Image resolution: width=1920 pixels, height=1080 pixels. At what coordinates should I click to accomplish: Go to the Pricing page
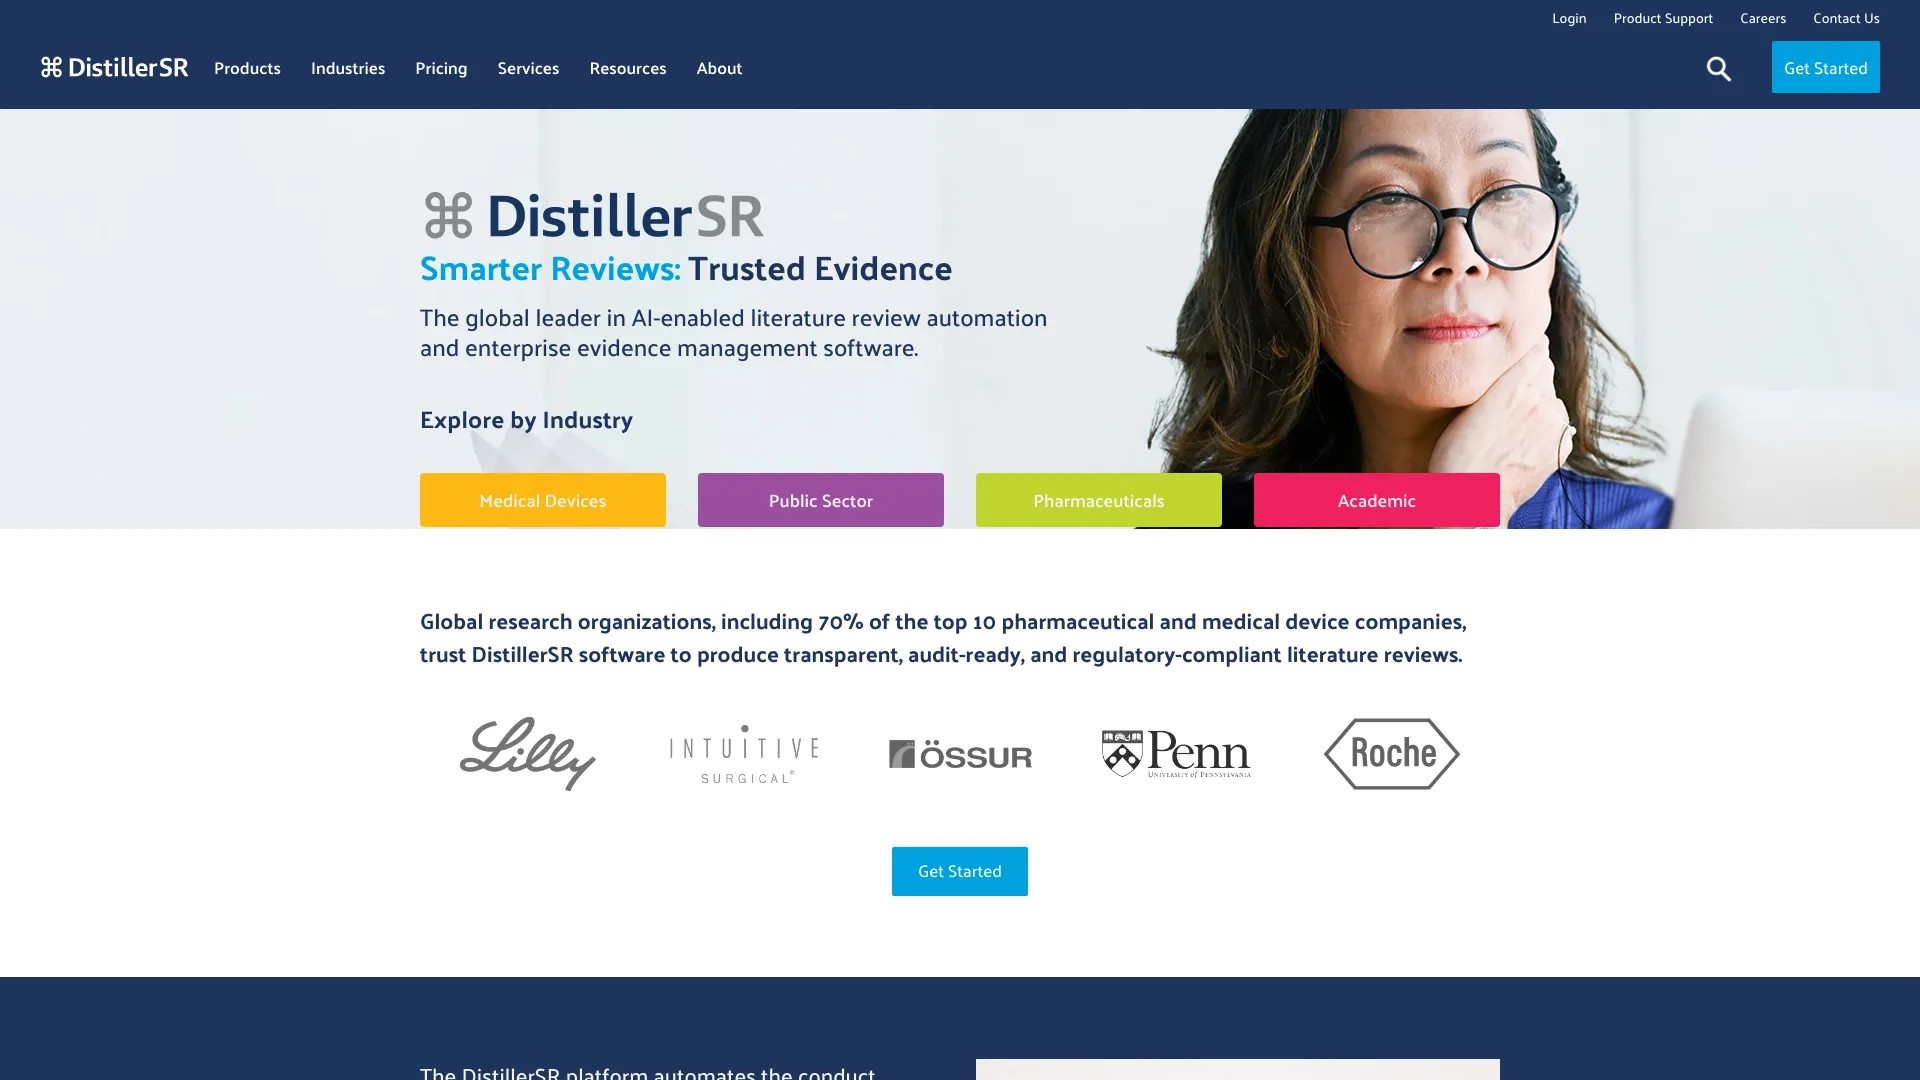click(x=441, y=68)
